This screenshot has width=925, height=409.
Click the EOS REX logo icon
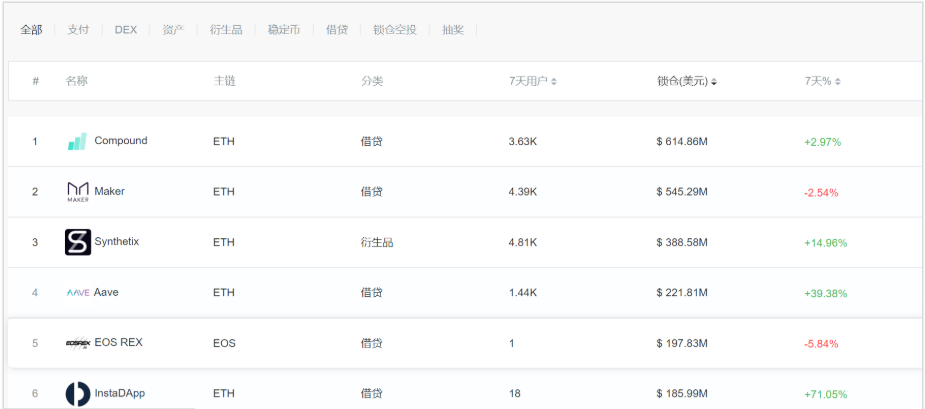pyautogui.click(x=78, y=343)
